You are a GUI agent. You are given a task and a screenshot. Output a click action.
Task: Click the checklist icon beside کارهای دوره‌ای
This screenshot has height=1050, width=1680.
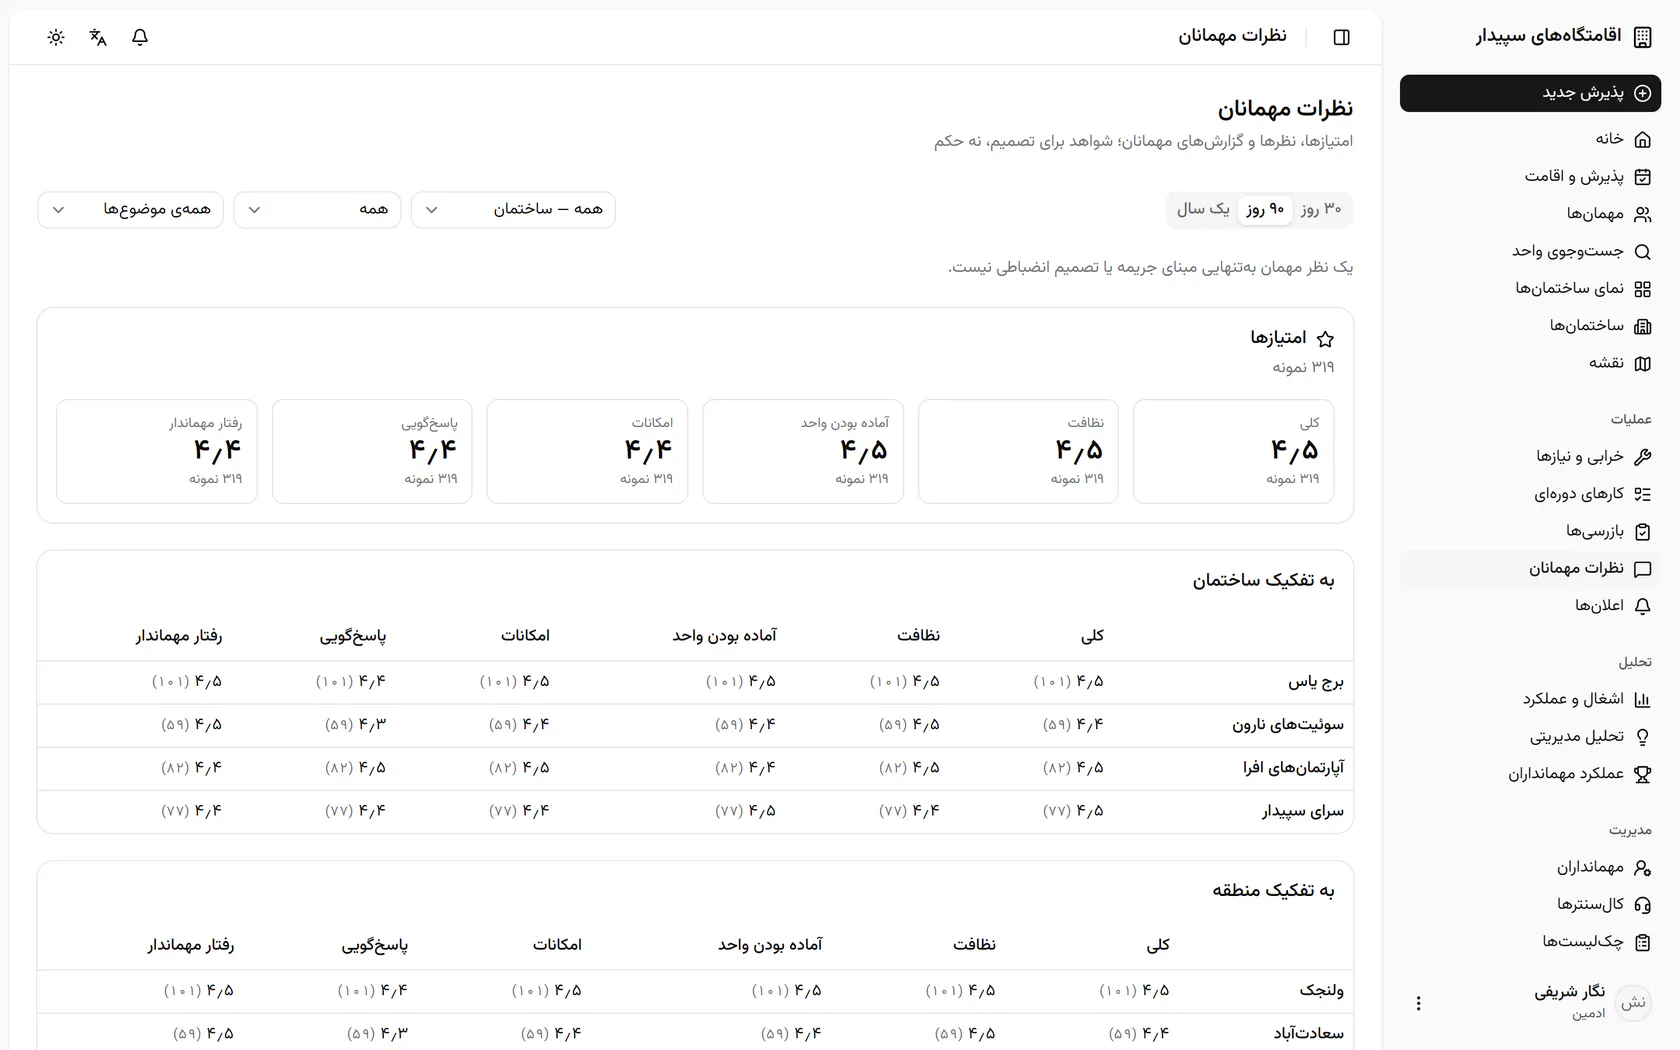point(1642,494)
